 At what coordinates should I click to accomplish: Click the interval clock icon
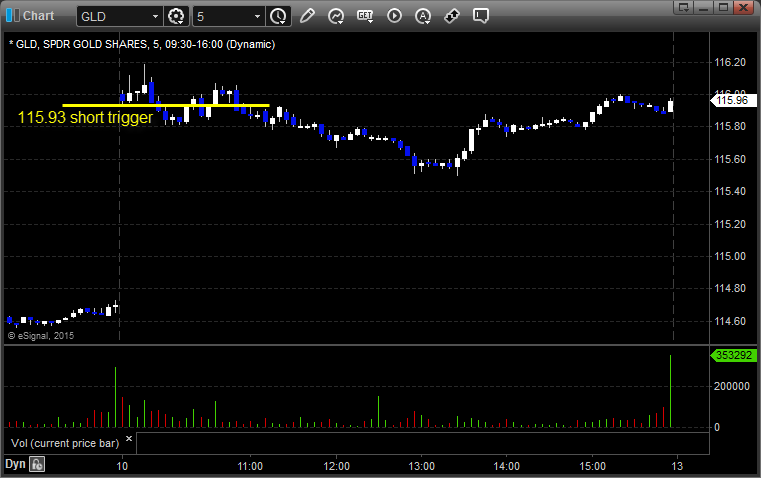(278, 16)
